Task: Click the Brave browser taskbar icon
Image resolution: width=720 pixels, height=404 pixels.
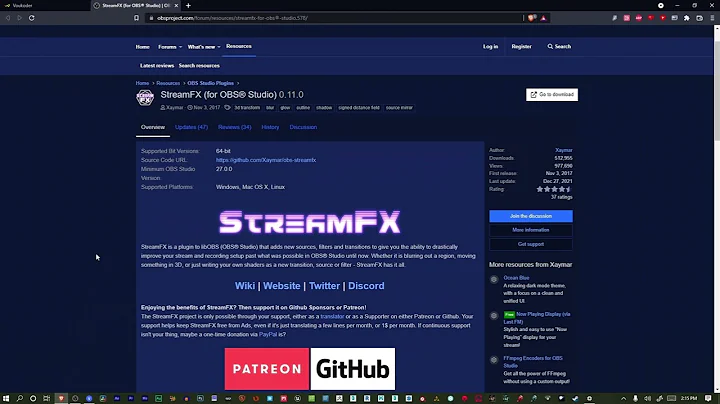Action: tap(61, 398)
